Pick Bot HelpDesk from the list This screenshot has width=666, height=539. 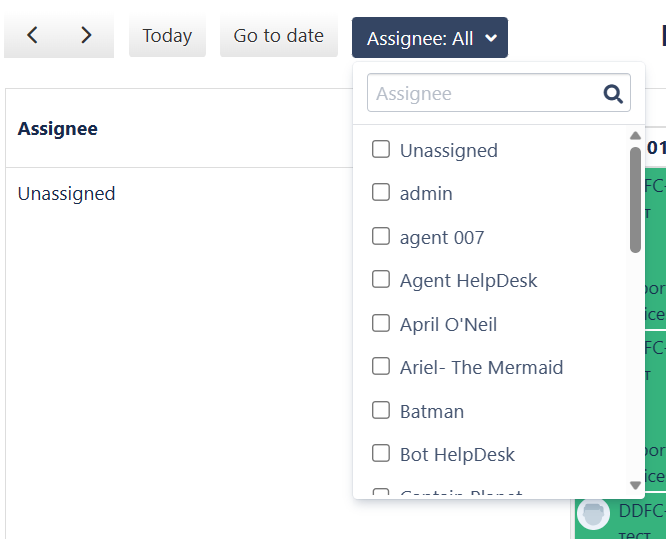(x=381, y=454)
